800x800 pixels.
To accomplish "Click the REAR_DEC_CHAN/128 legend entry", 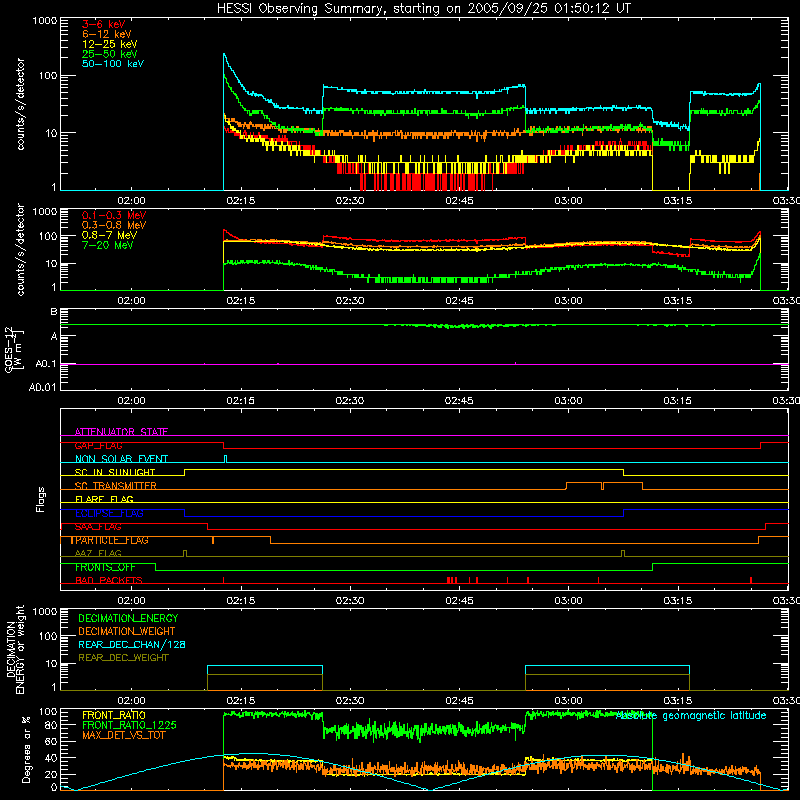I will [132, 644].
